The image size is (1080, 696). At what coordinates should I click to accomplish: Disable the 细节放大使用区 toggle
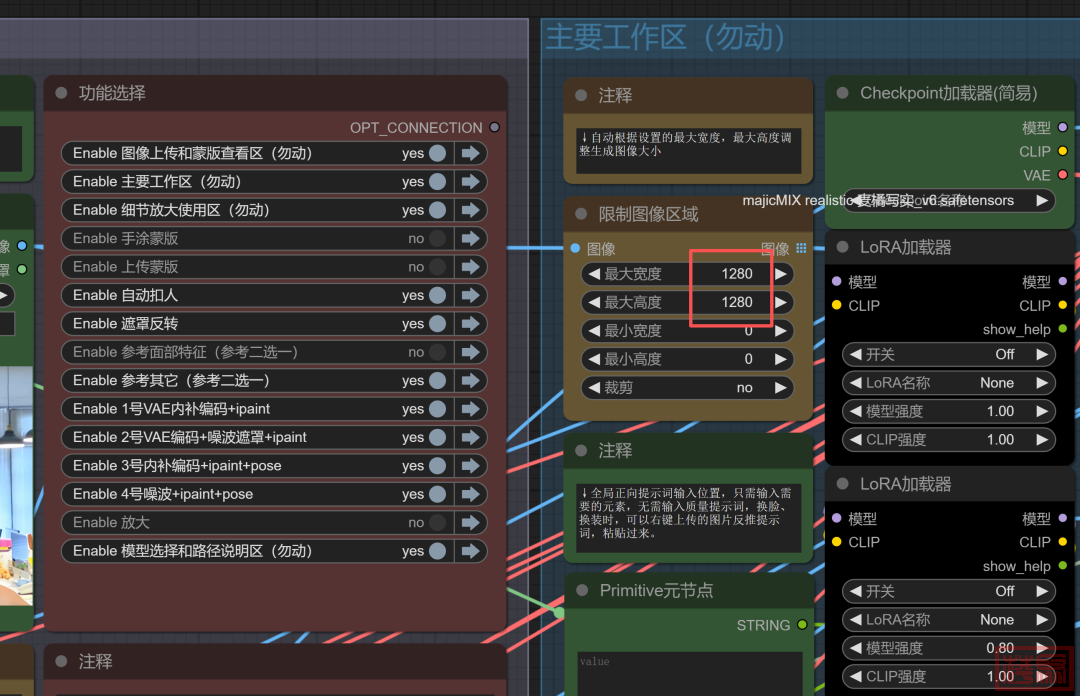[438, 210]
